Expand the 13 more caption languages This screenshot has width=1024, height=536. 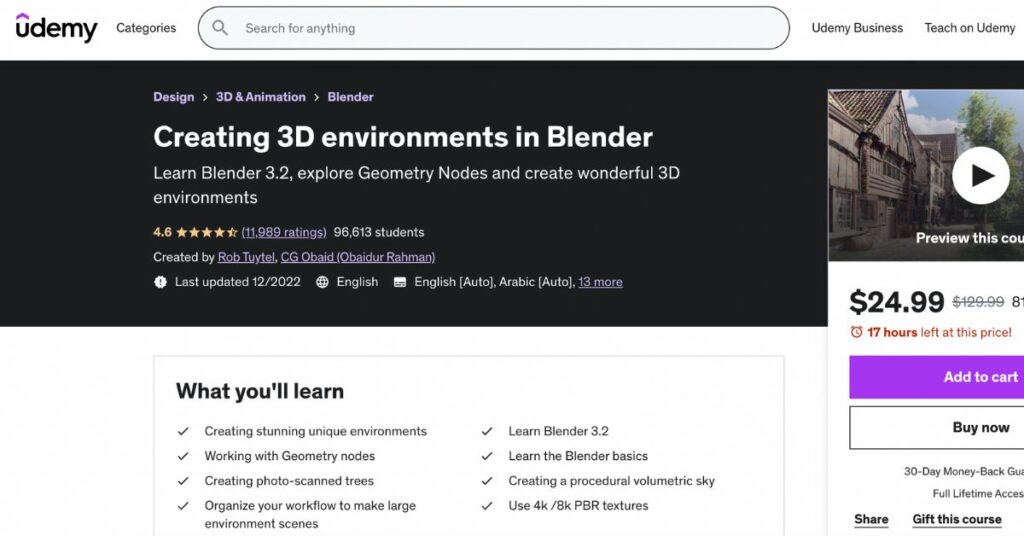[x=600, y=282]
